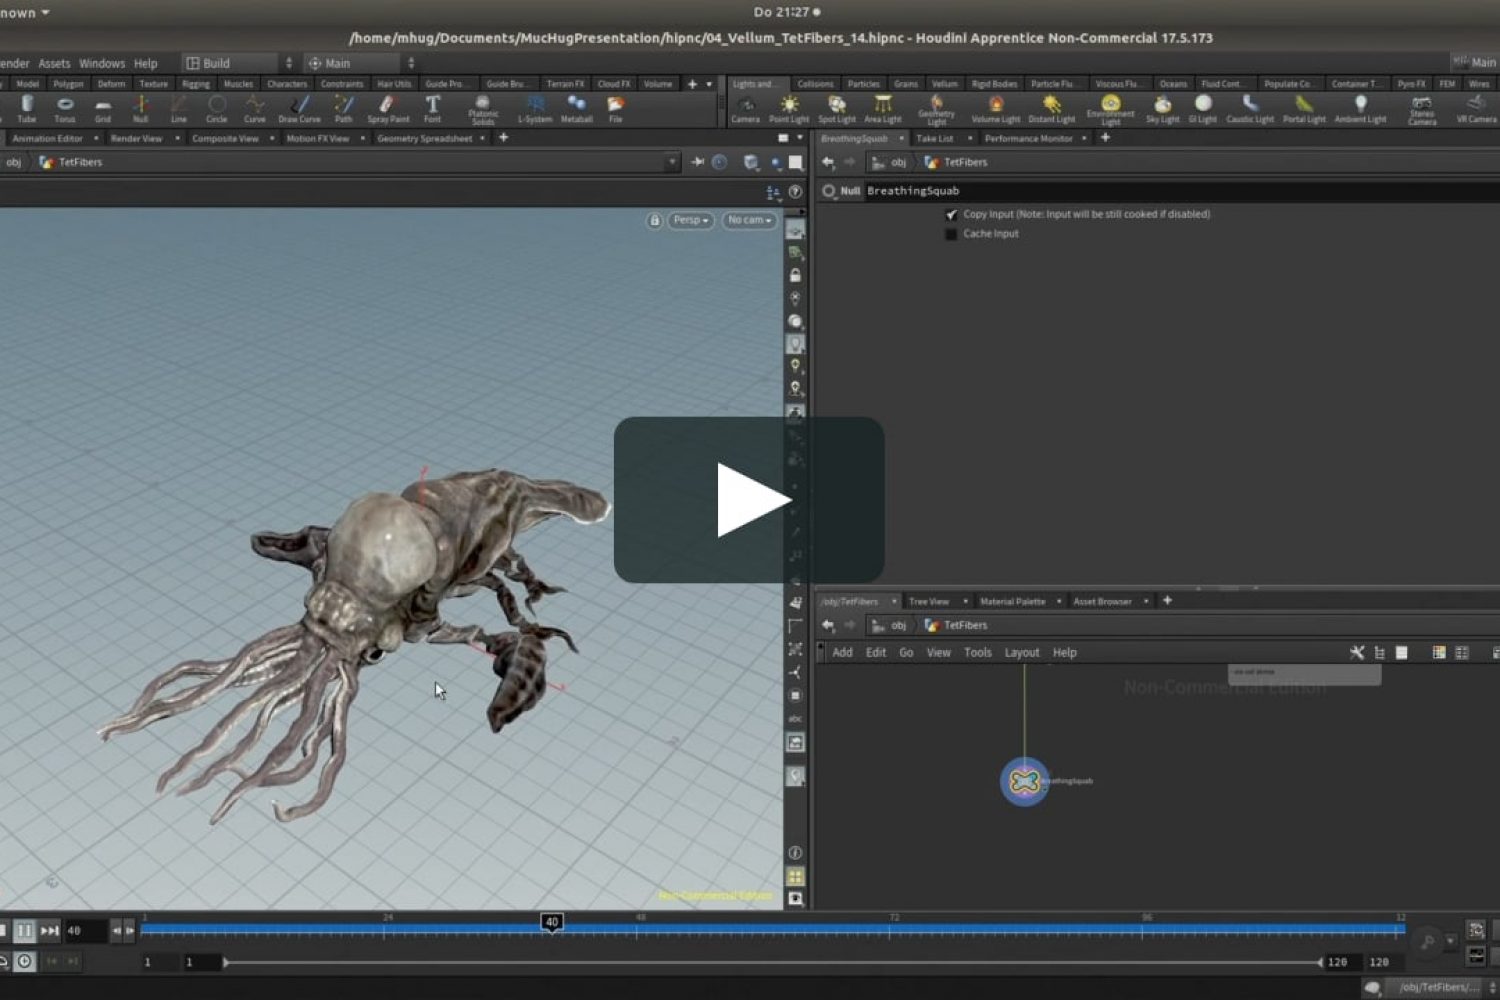Click the BreathingSquab null node
This screenshot has height=1000, width=1500.
pos(1024,781)
